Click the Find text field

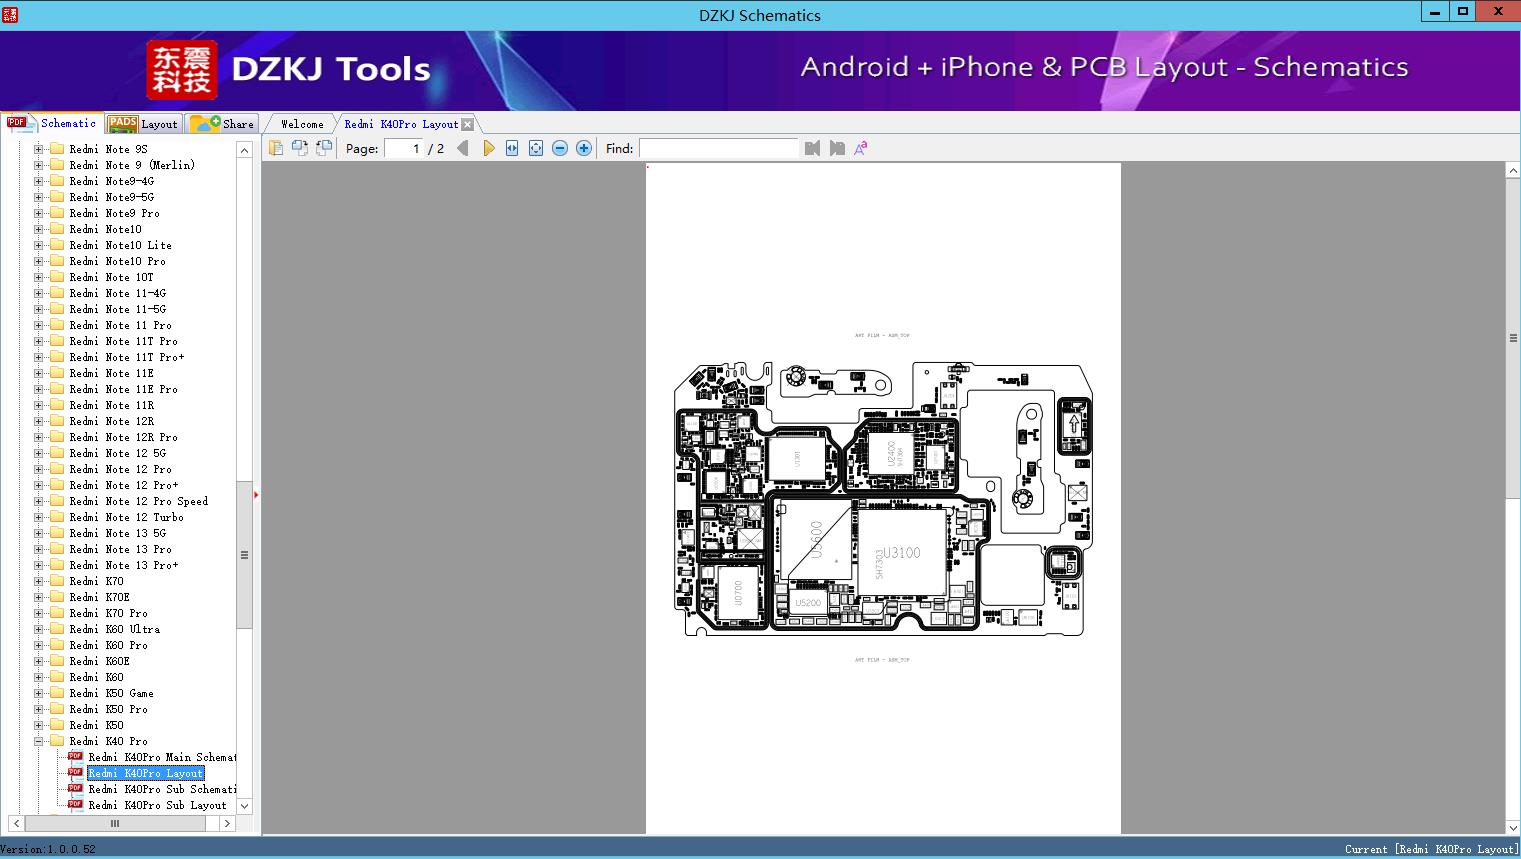(x=719, y=148)
